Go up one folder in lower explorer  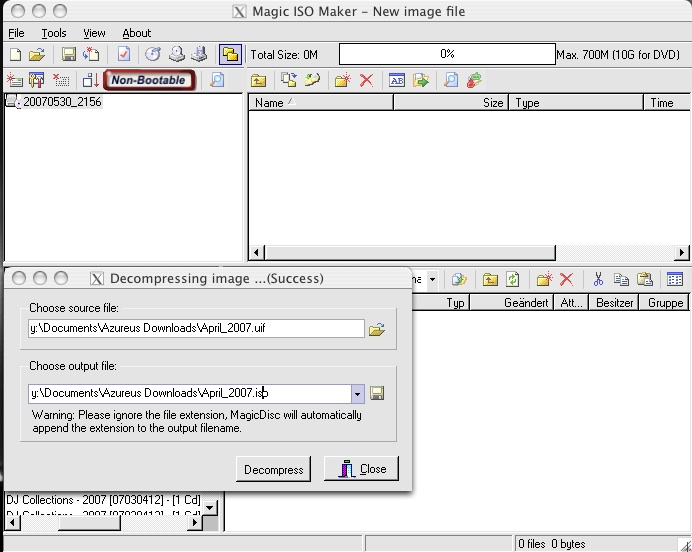point(490,279)
